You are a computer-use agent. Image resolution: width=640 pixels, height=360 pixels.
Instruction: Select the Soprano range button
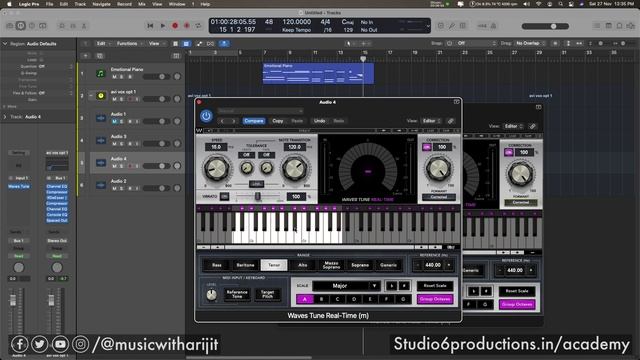[360, 265]
